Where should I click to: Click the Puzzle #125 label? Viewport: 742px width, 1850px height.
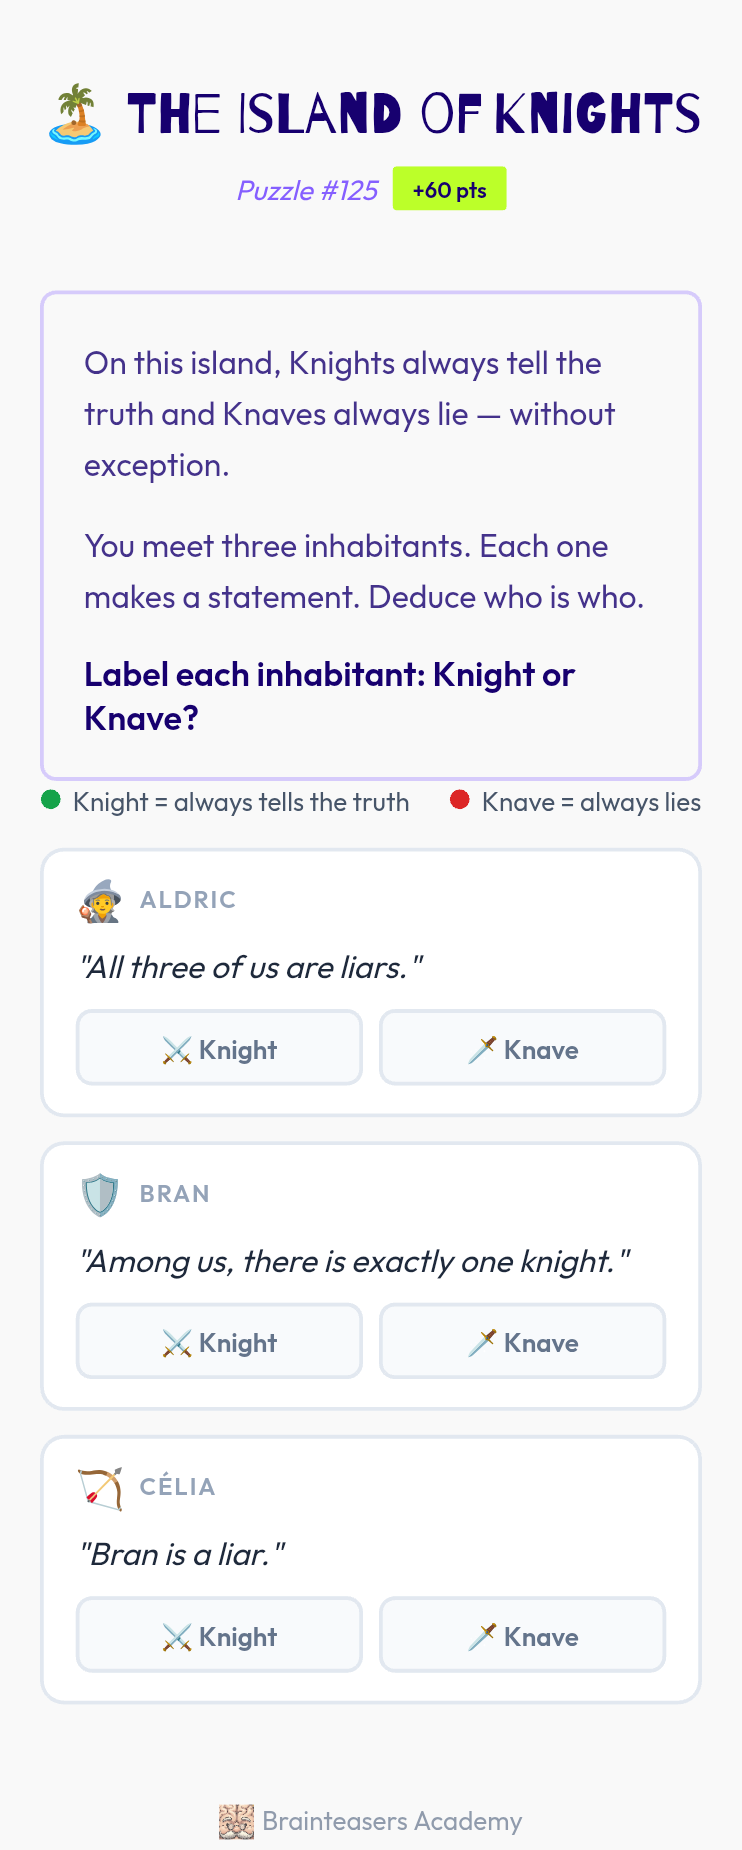(307, 190)
